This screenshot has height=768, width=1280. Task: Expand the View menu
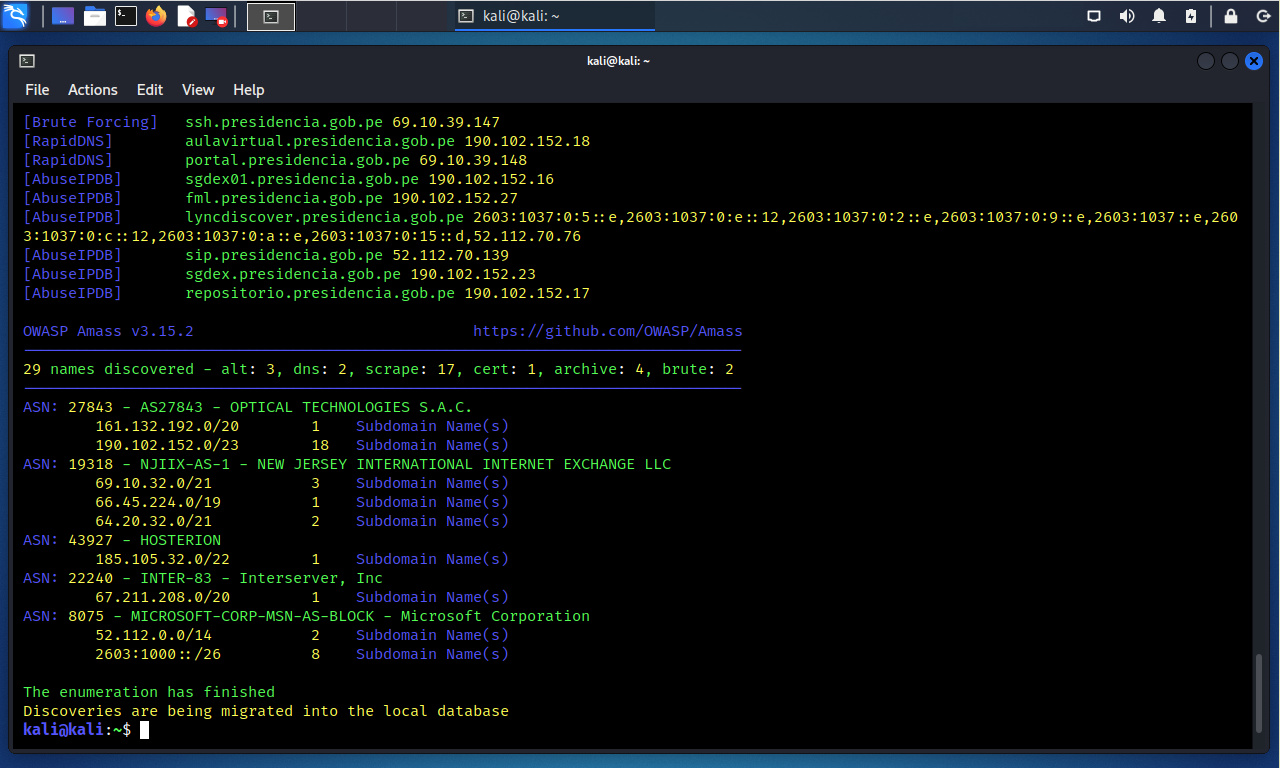point(198,90)
